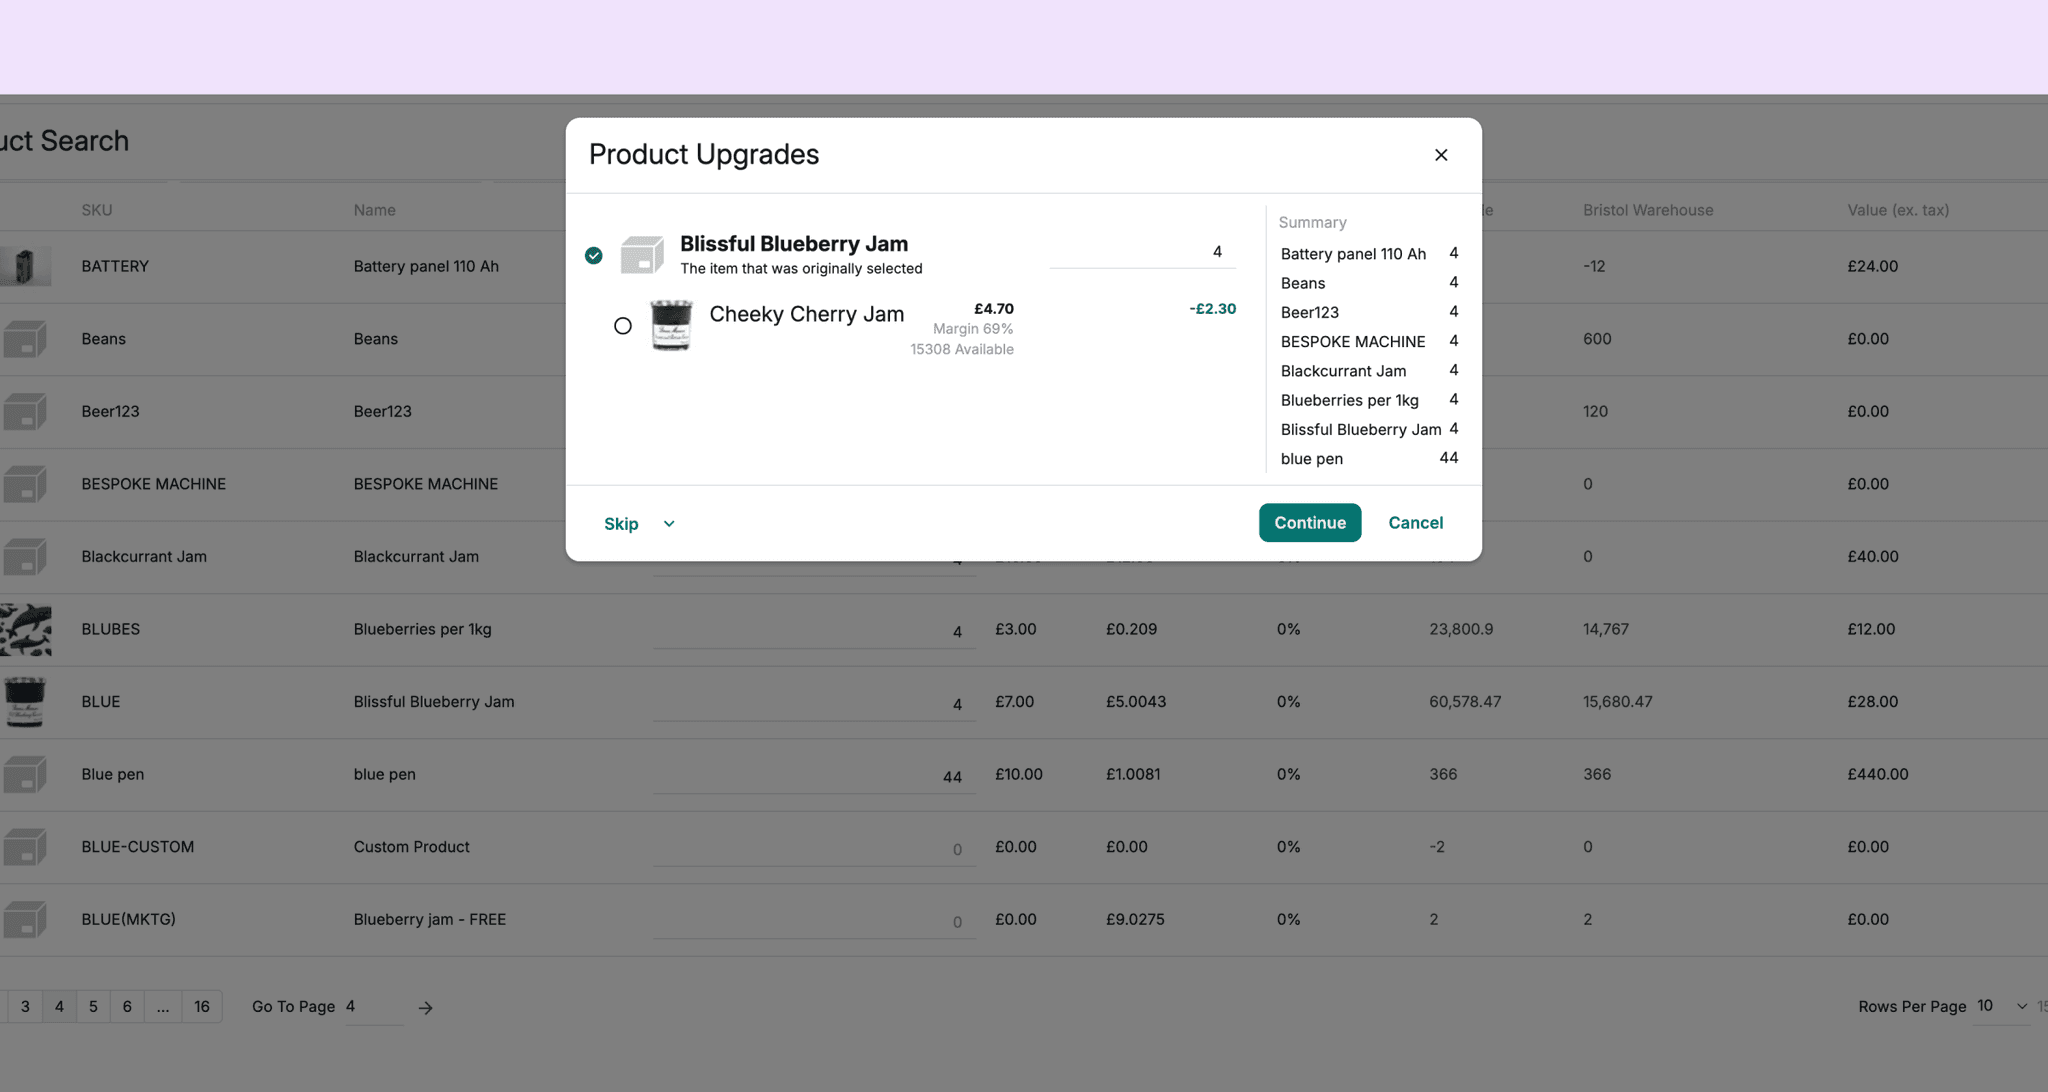Click the Skip button
This screenshot has width=2048, height=1092.
pyautogui.click(x=621, y=524)
